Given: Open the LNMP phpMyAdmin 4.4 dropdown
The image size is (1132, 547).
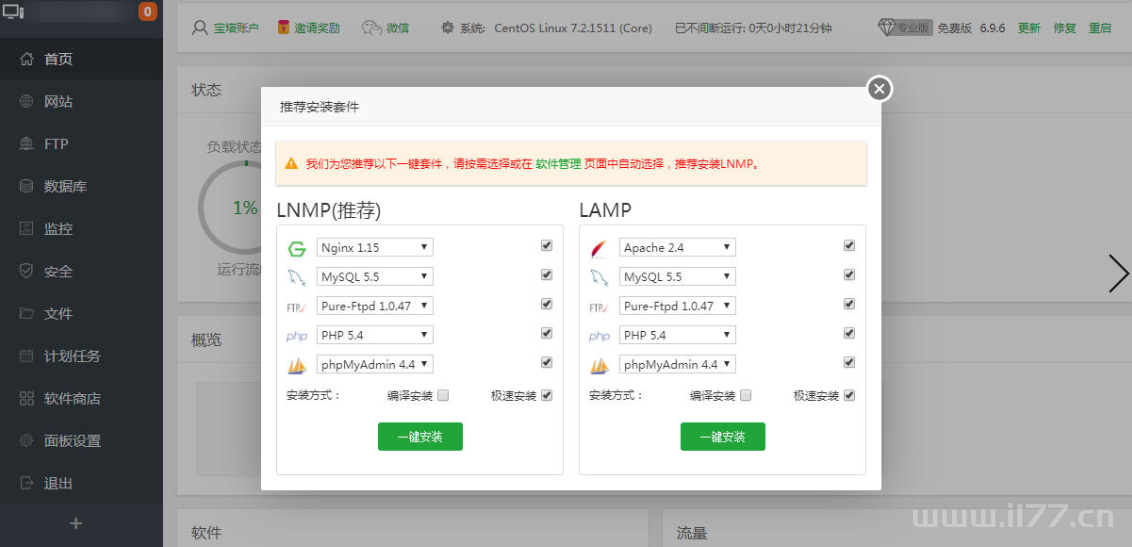Looking at the screenshot, I should pyautogui.click(x=375, y=364).
